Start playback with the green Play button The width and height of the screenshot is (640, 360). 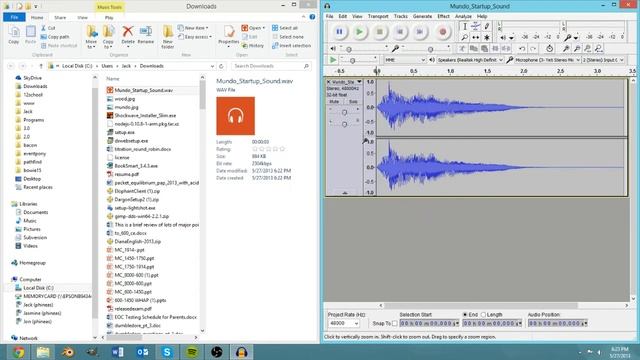coord(360,32)
